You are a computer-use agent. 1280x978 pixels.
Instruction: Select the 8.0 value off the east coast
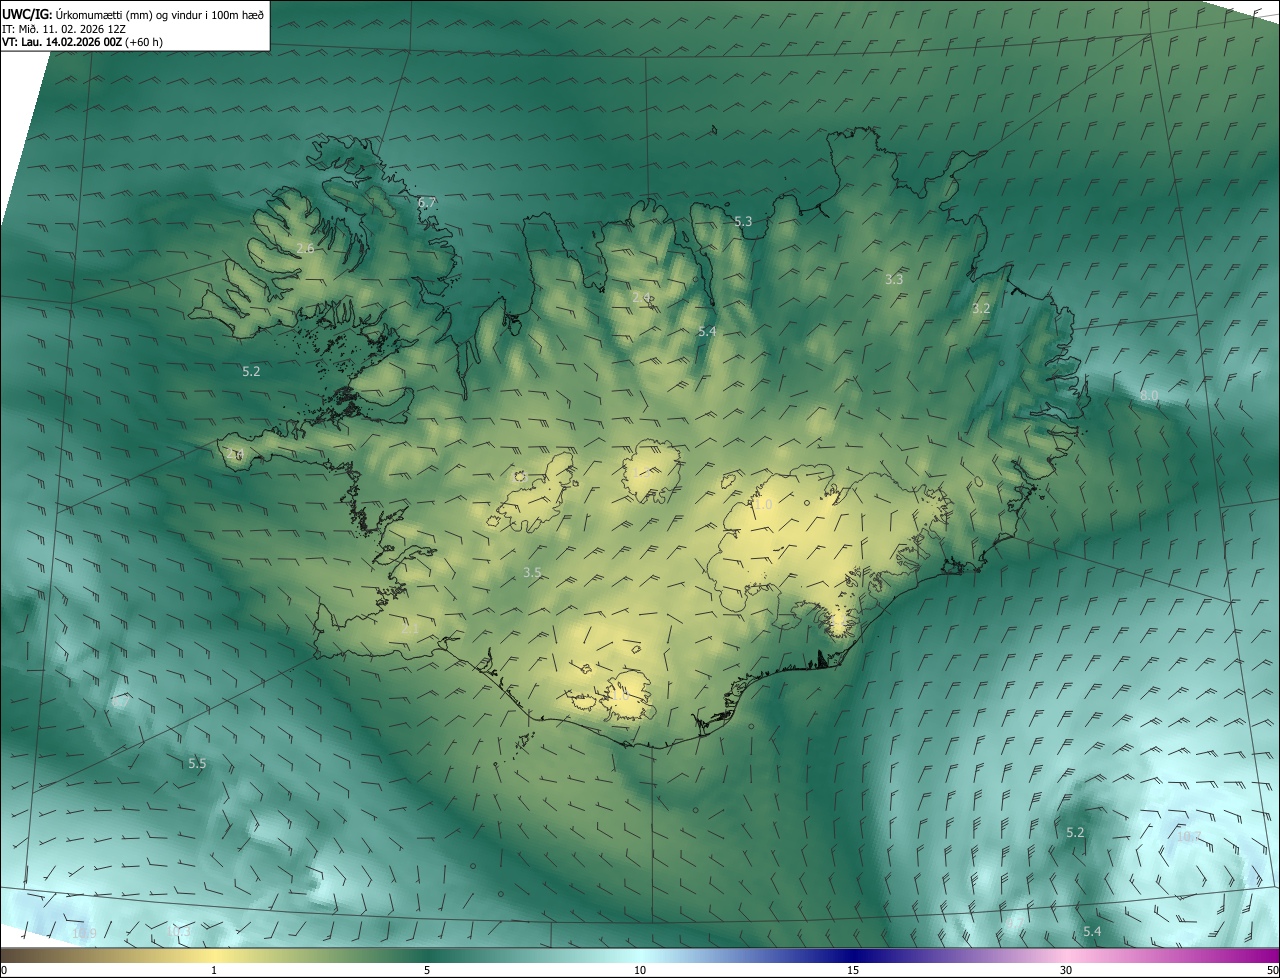(x=1149, y=396)
